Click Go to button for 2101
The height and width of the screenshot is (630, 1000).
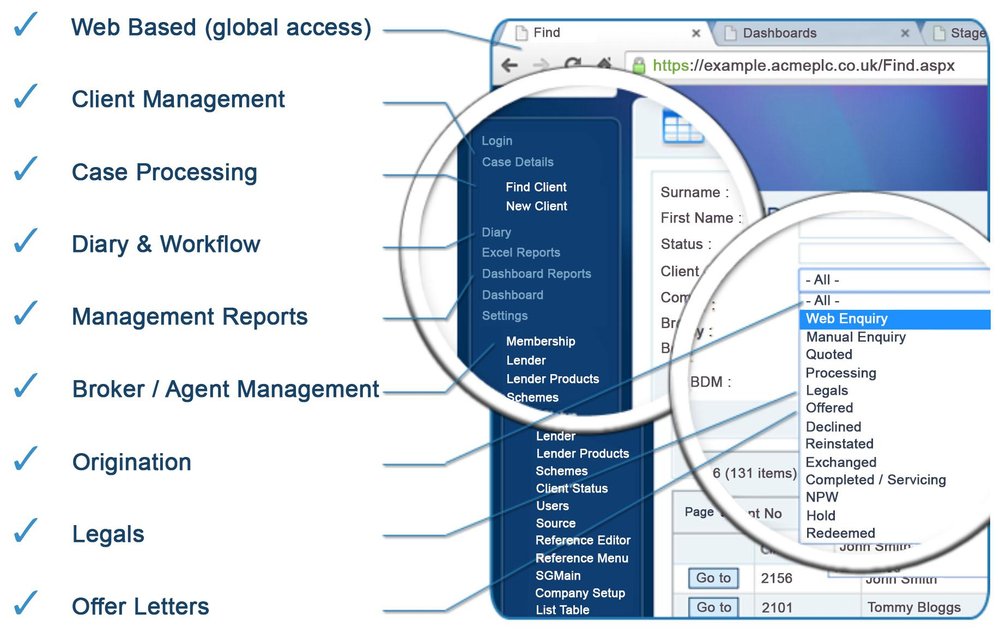(713, 607)
